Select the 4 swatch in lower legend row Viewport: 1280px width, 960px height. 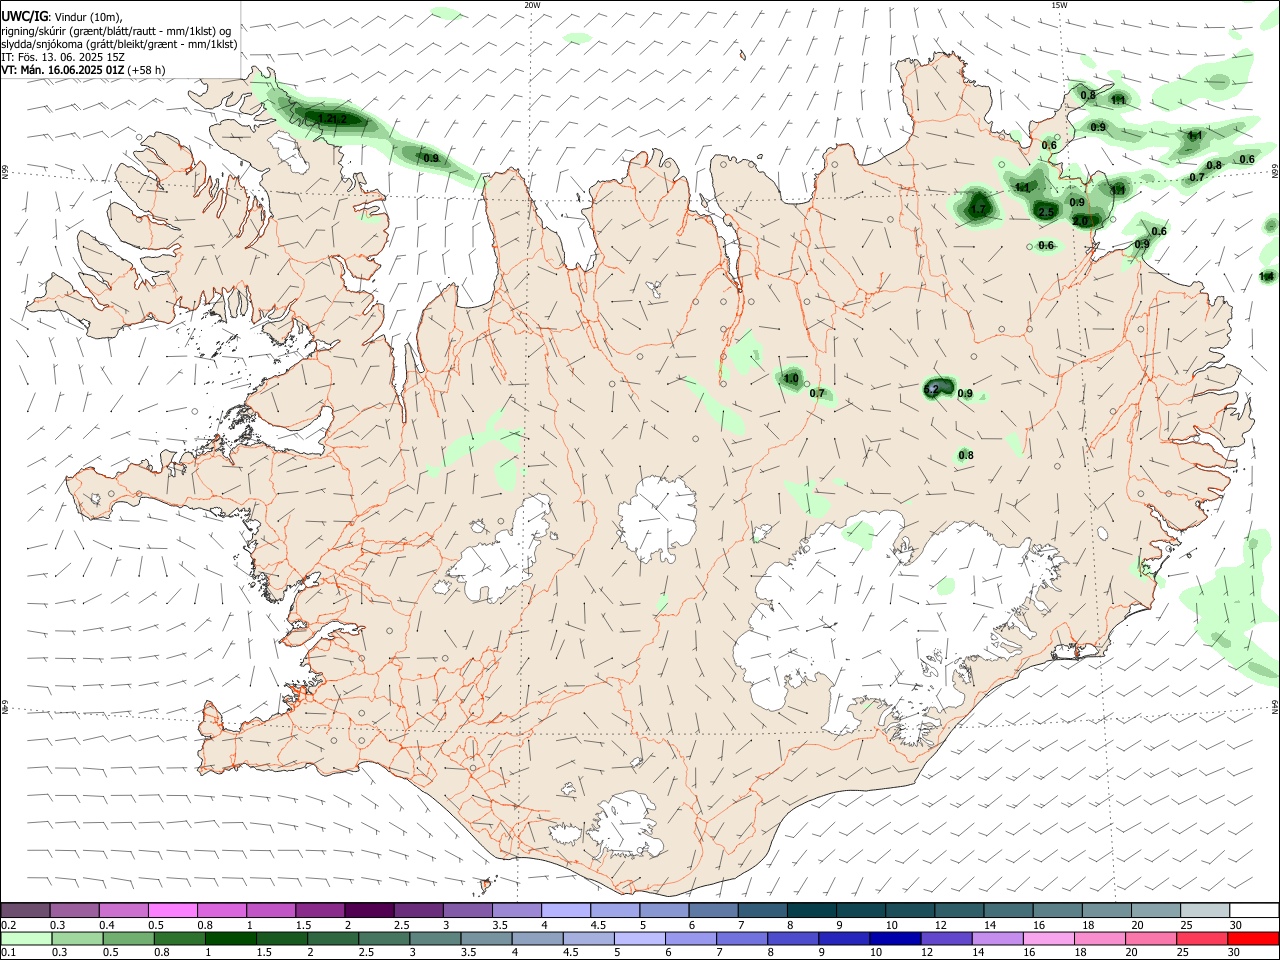point(536,938)
